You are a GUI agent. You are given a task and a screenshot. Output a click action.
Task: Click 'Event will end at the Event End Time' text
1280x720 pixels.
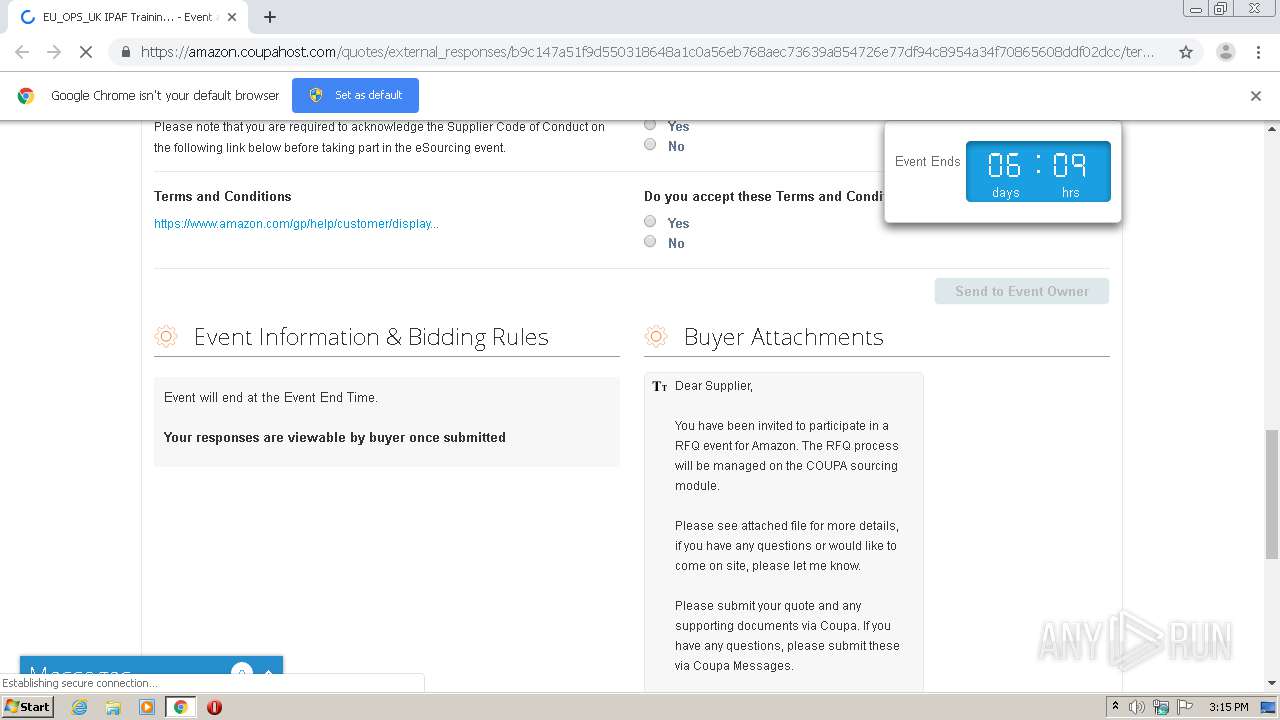tap(271, 397)
